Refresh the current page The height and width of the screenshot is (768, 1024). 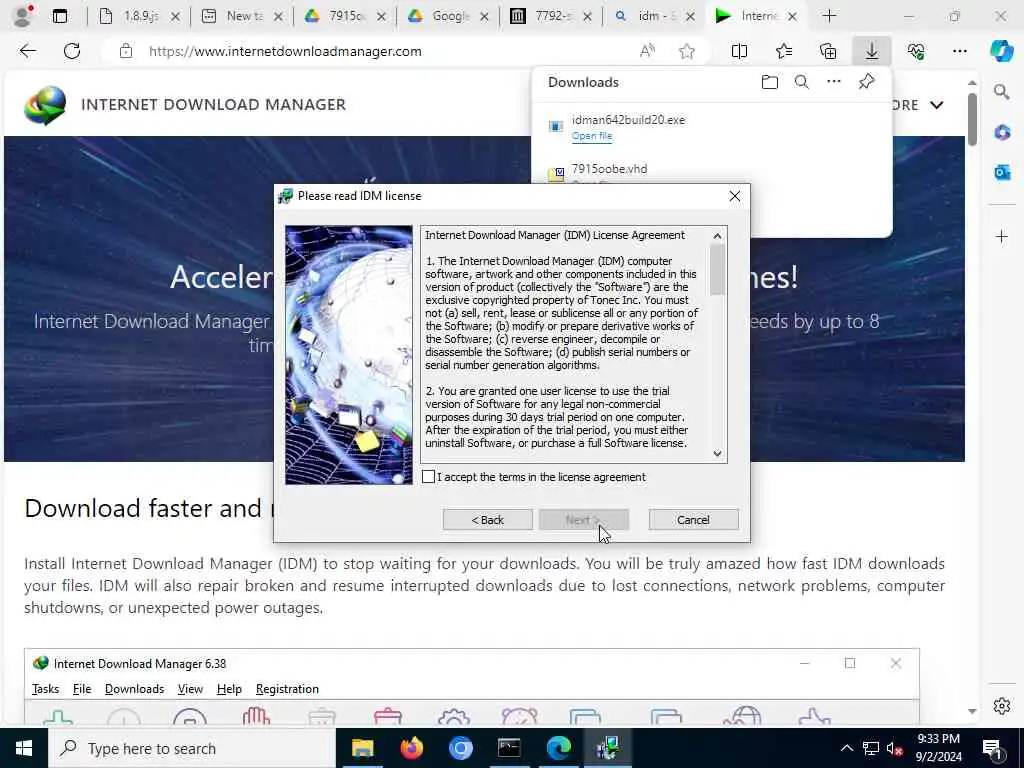[x=72, y=51]
